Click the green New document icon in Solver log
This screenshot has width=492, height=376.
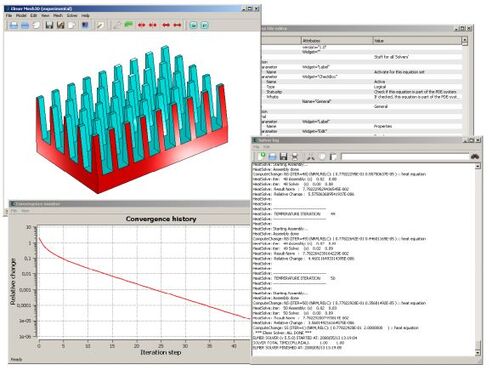(x=261, y=156)
